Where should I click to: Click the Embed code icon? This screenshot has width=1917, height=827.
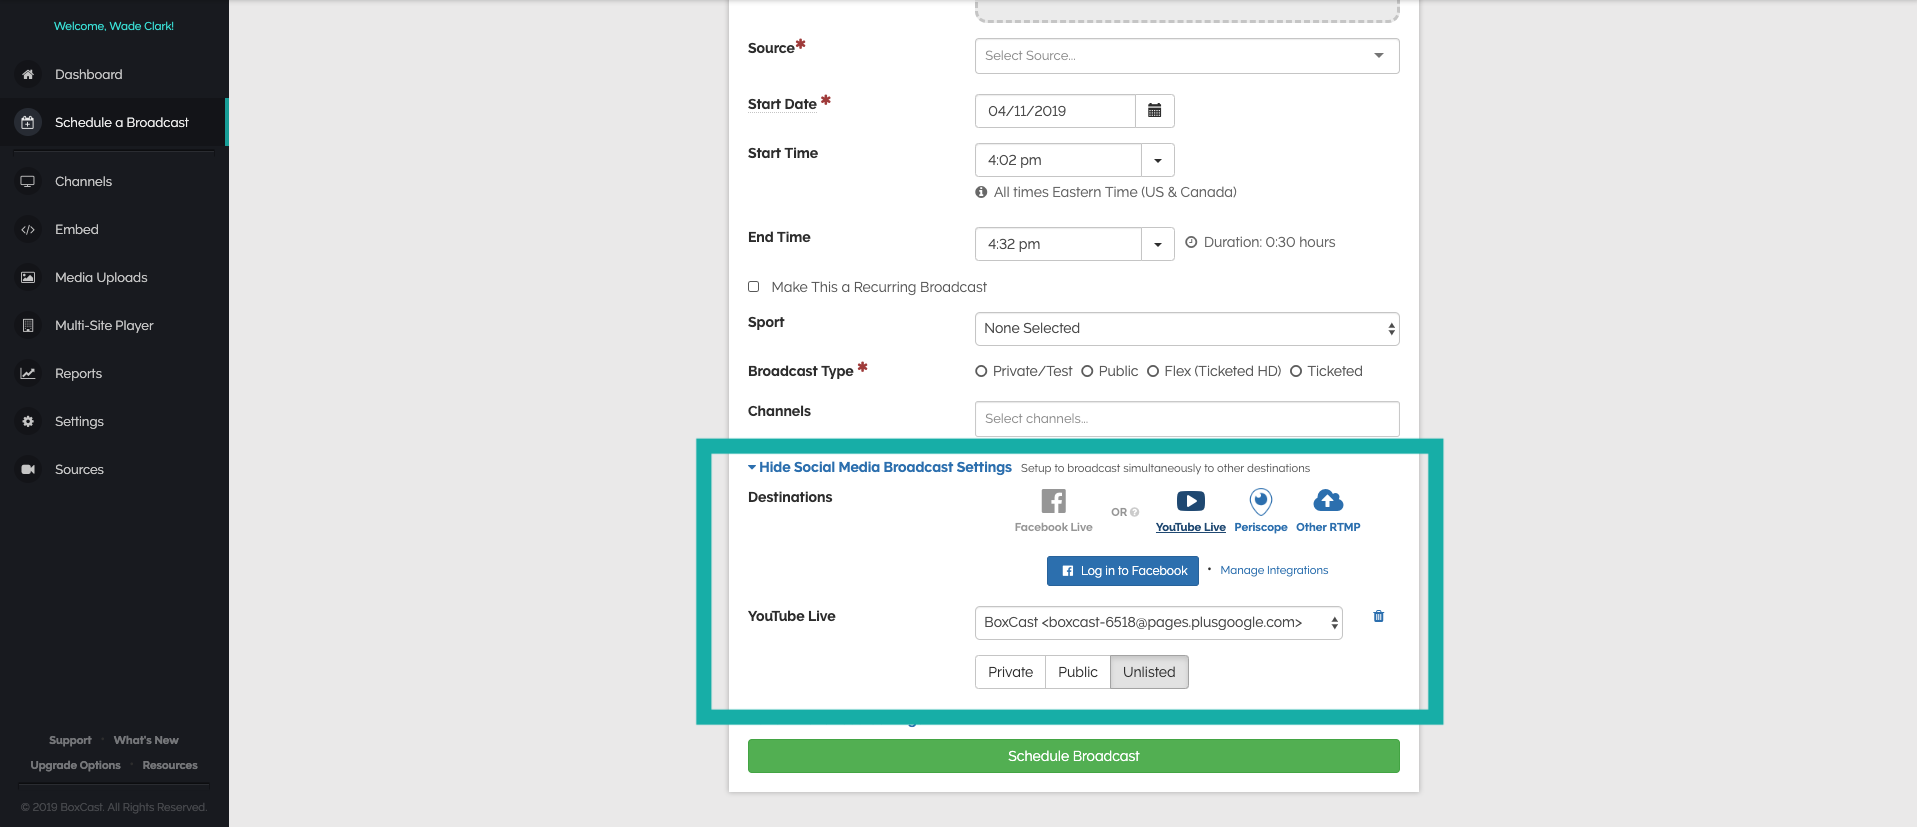28,230
